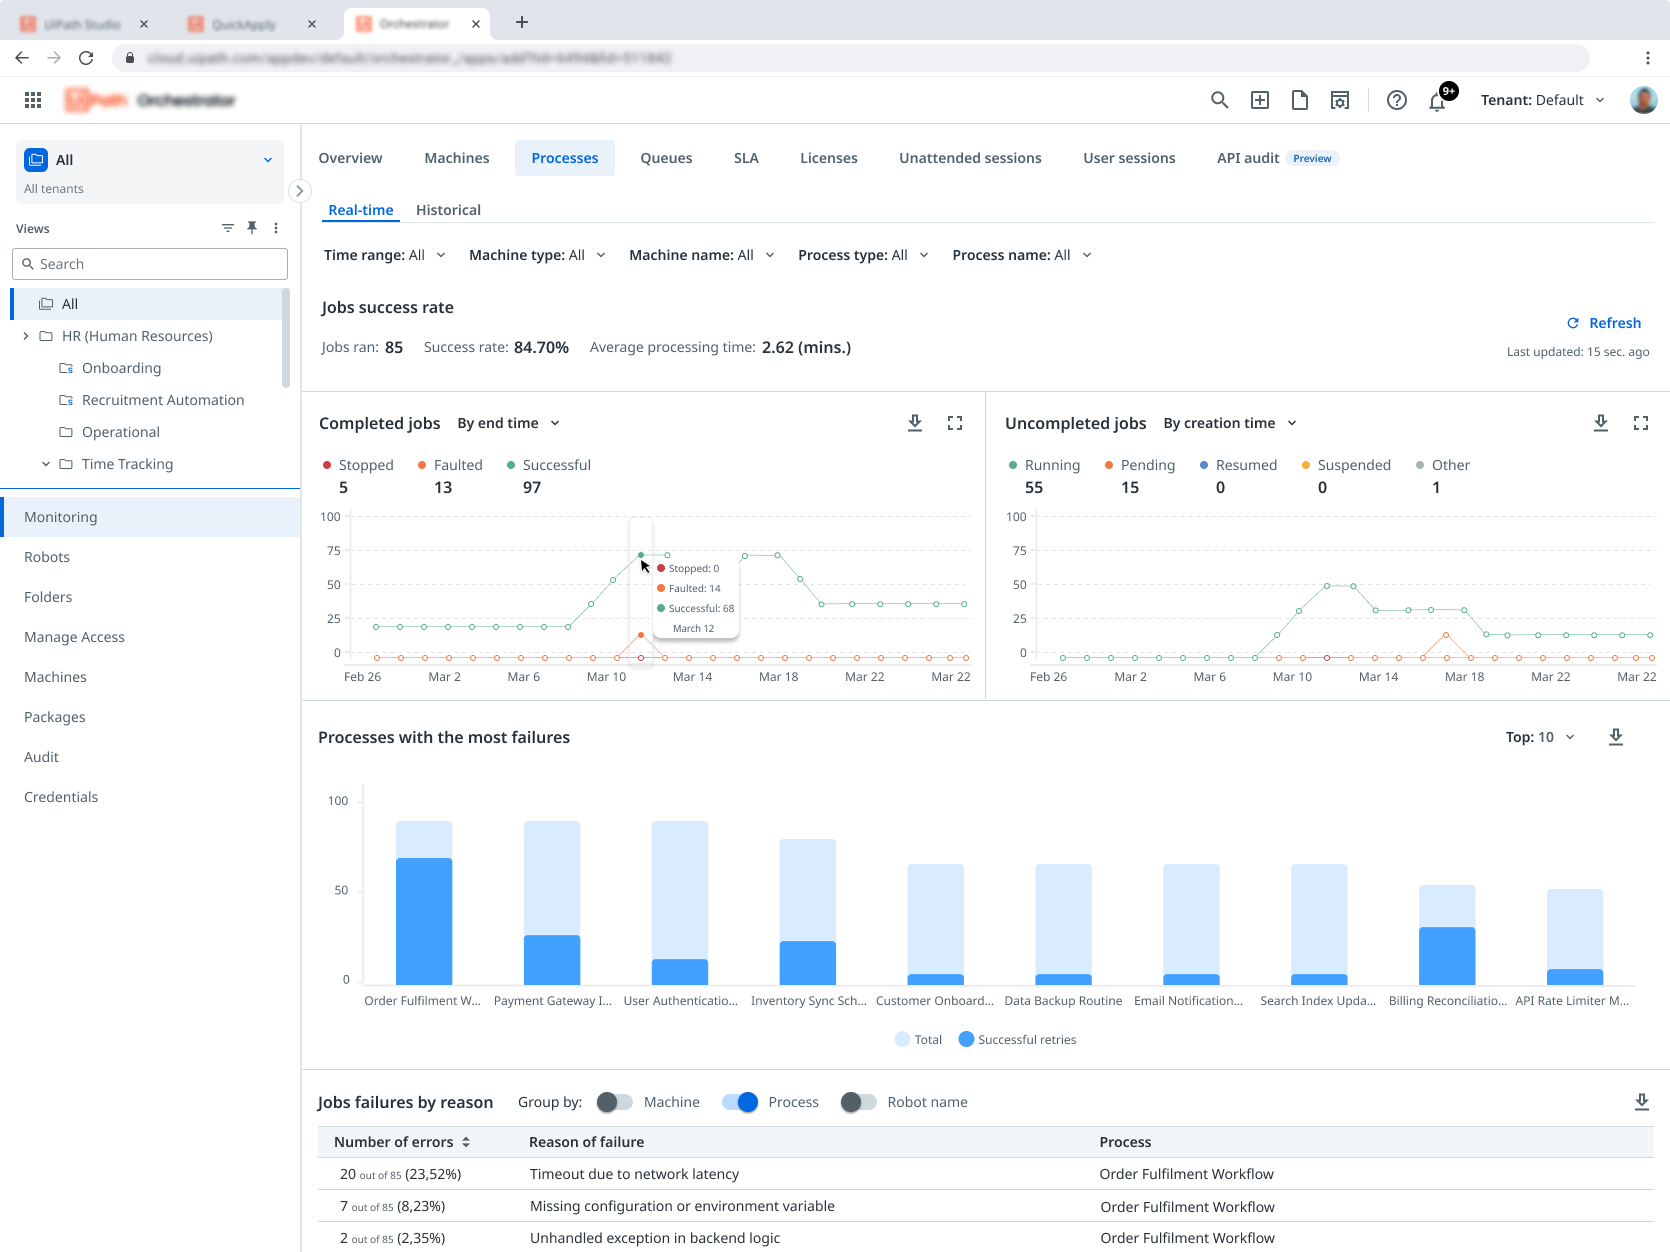Open the document icon in header

[x=1300, y=100]
